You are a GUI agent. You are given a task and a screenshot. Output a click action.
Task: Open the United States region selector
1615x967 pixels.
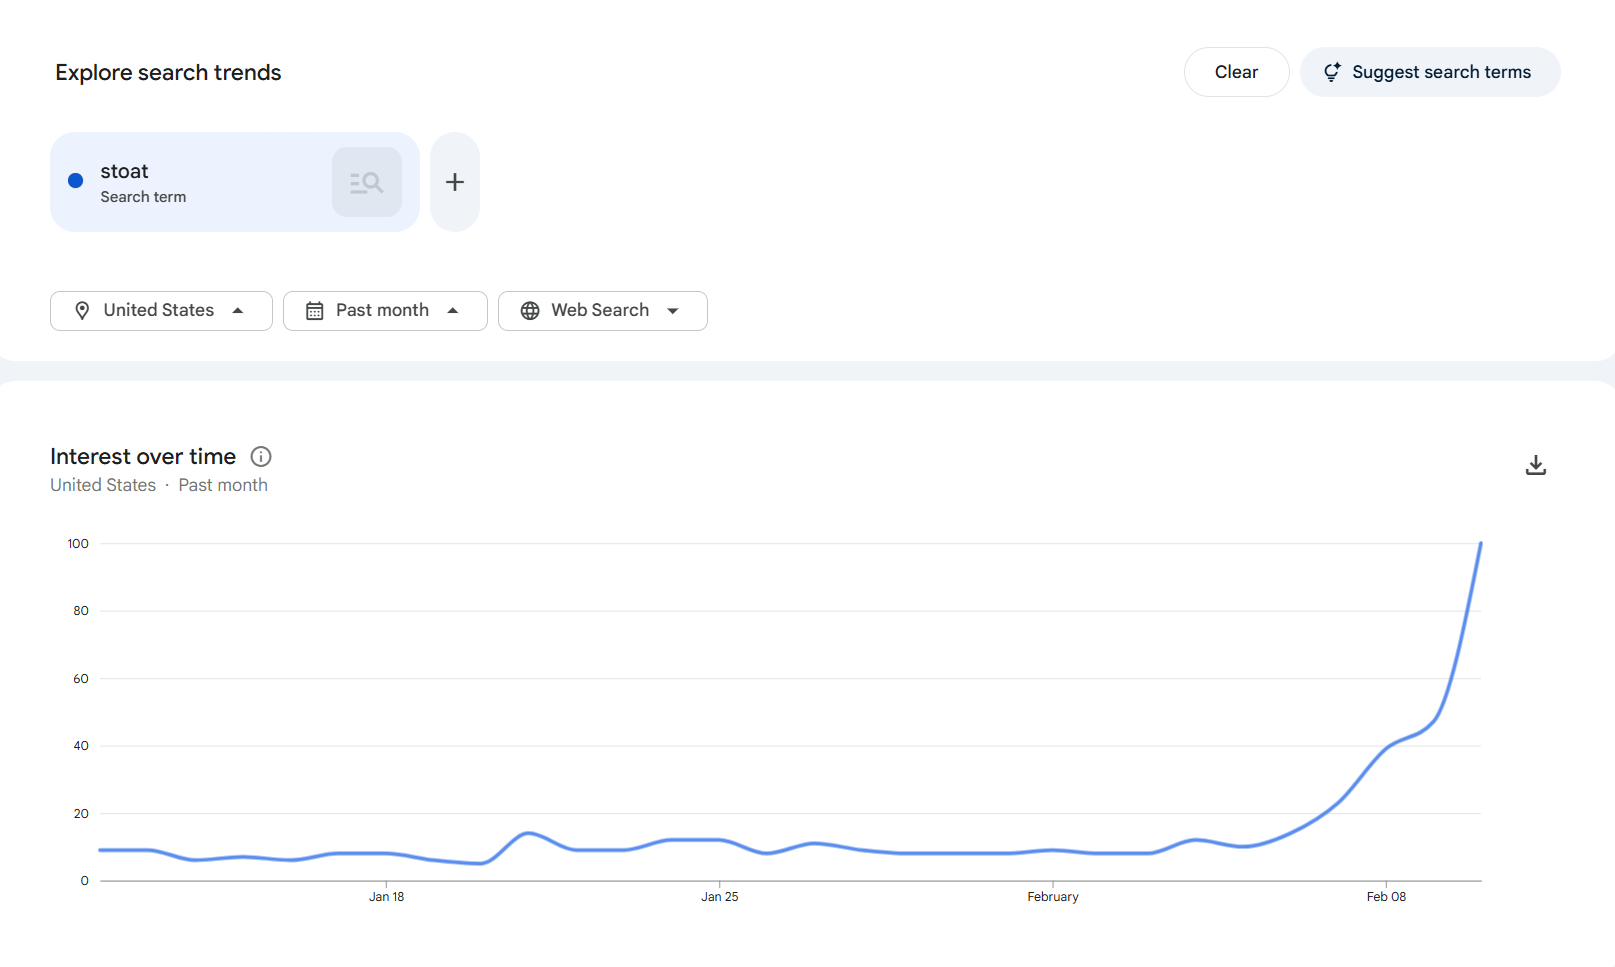coord(159,310)
